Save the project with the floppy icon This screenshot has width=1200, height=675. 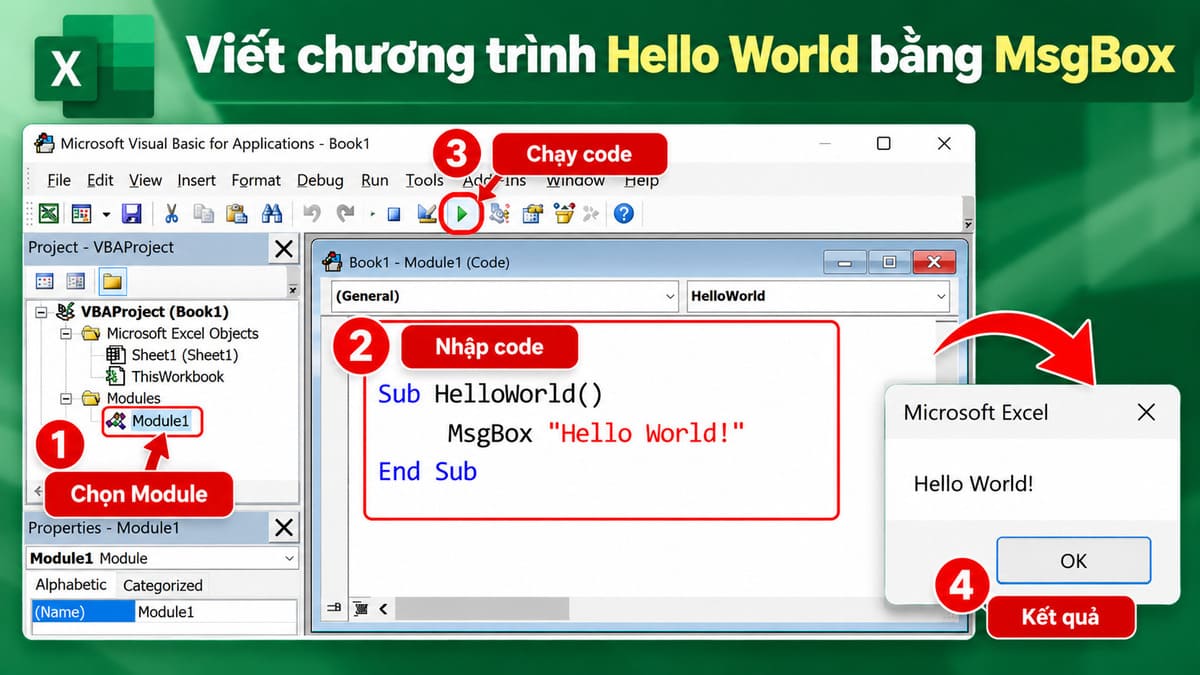point(131,213)
